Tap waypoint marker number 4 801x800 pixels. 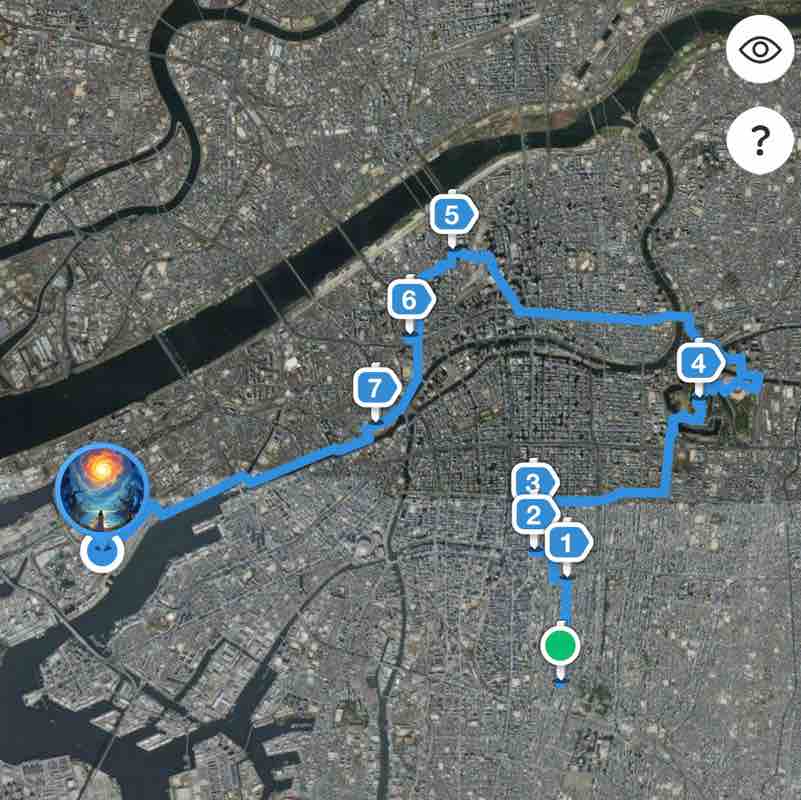pyautogui.click(x=700, y=363)
